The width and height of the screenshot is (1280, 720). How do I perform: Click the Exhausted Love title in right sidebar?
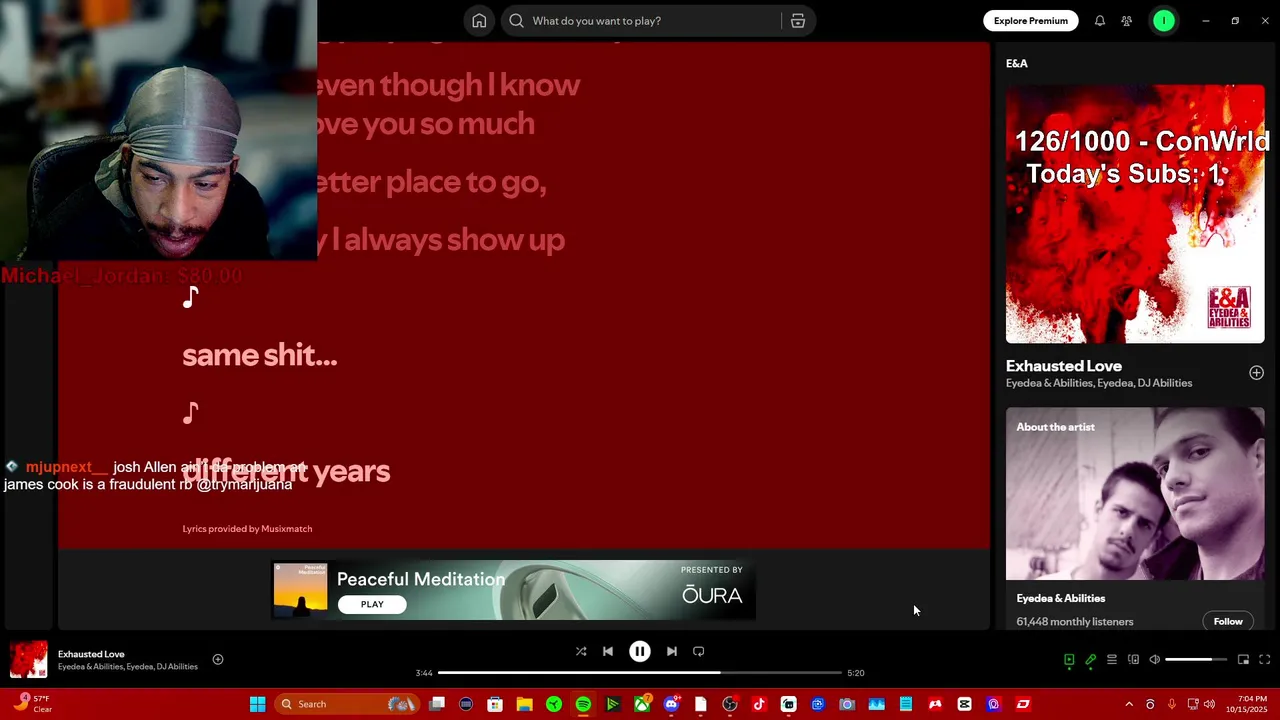click(x=1064, y=366)
